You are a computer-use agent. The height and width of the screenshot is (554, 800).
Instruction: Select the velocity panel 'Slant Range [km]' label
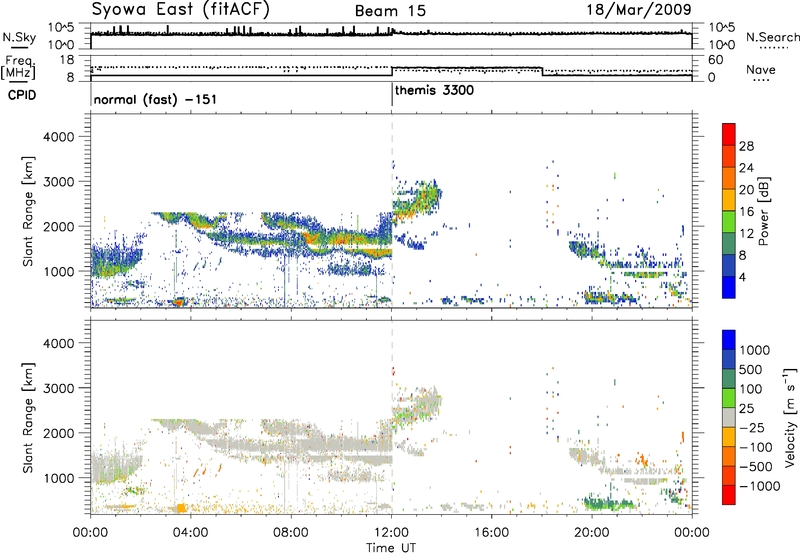click(x=28, y=417)
